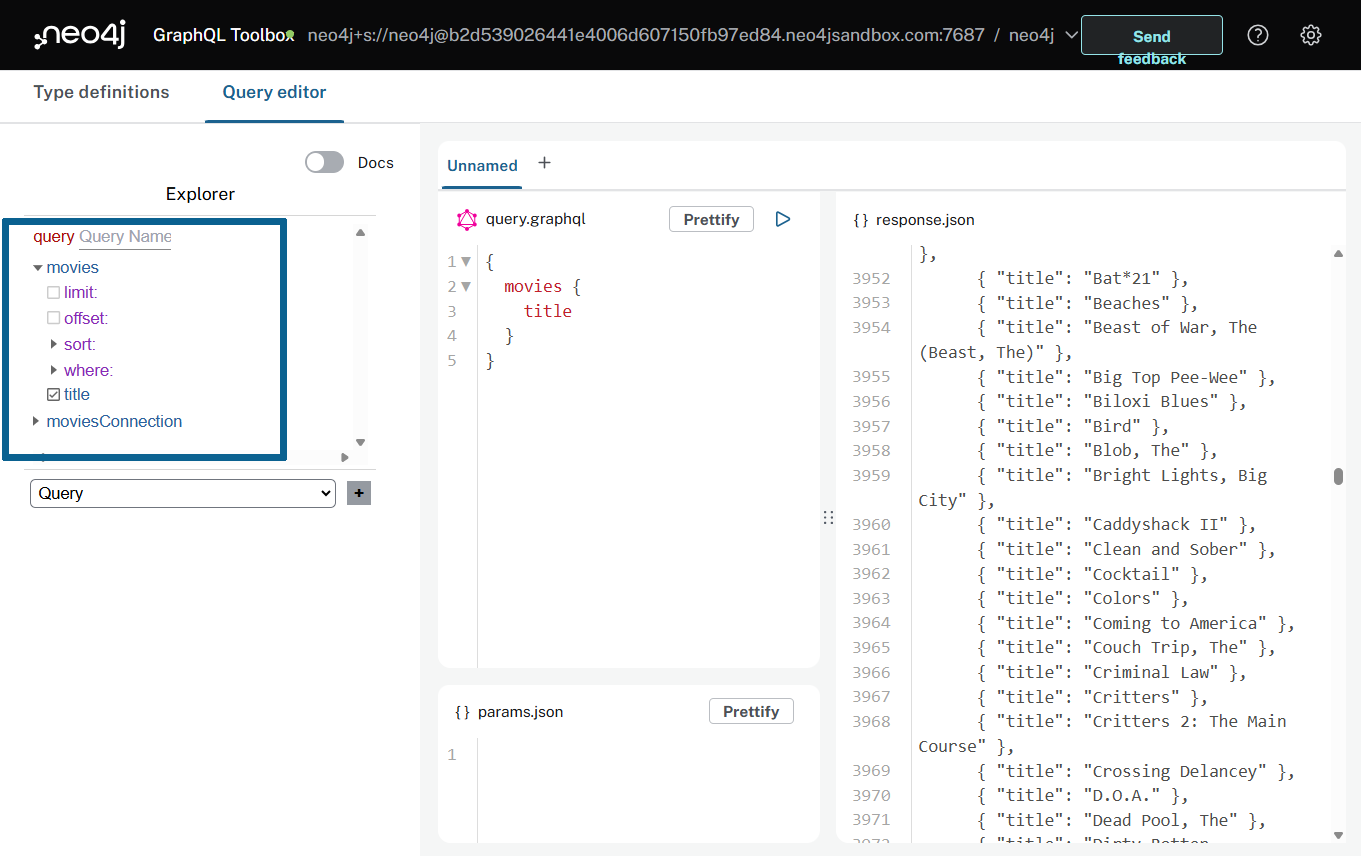1361x856 pixels.
Task: Click the panel resize grip handle
Action: [x=828, y=517]
